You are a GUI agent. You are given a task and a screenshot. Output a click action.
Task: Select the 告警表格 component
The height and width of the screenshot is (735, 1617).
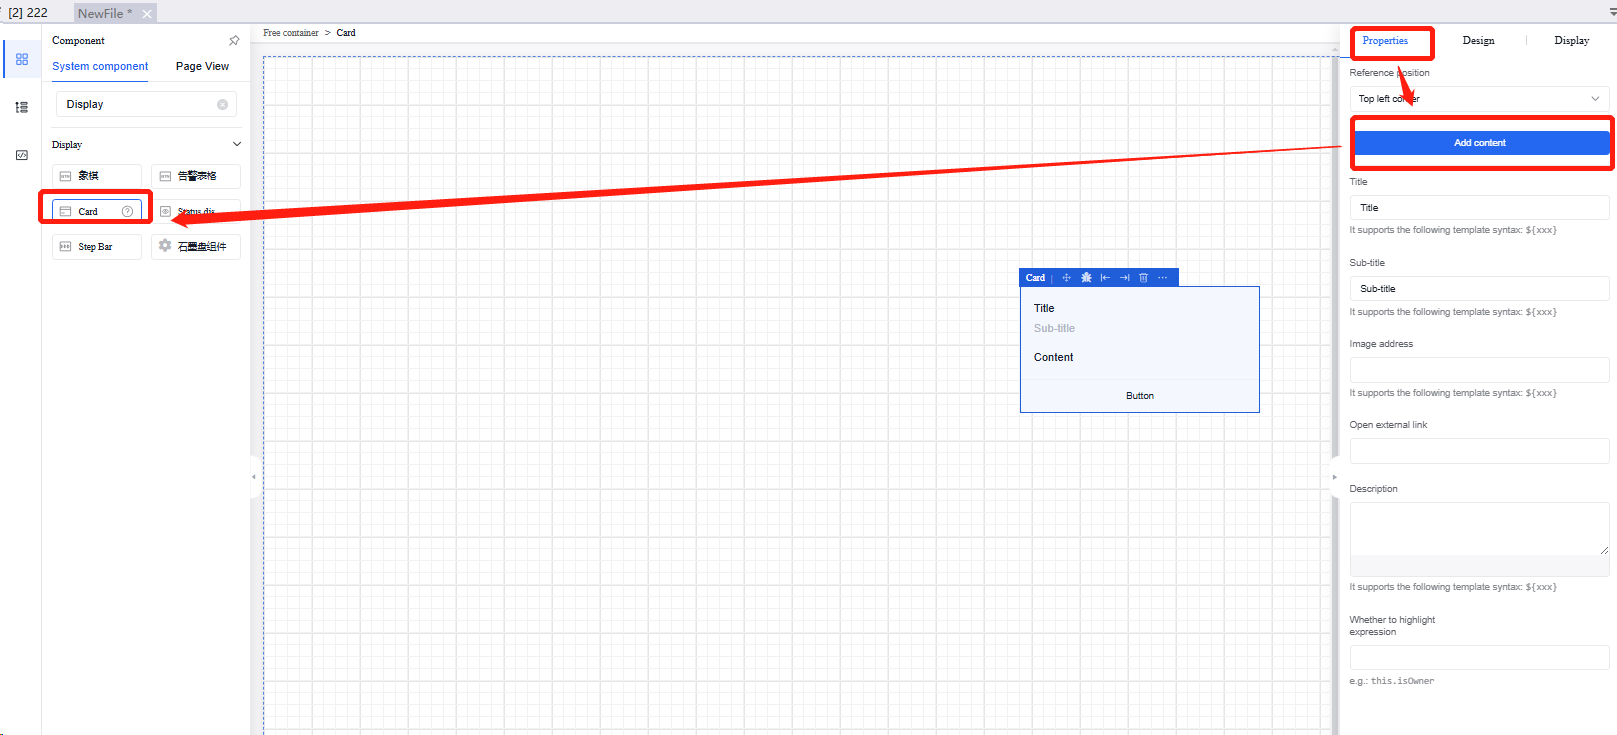196,176
